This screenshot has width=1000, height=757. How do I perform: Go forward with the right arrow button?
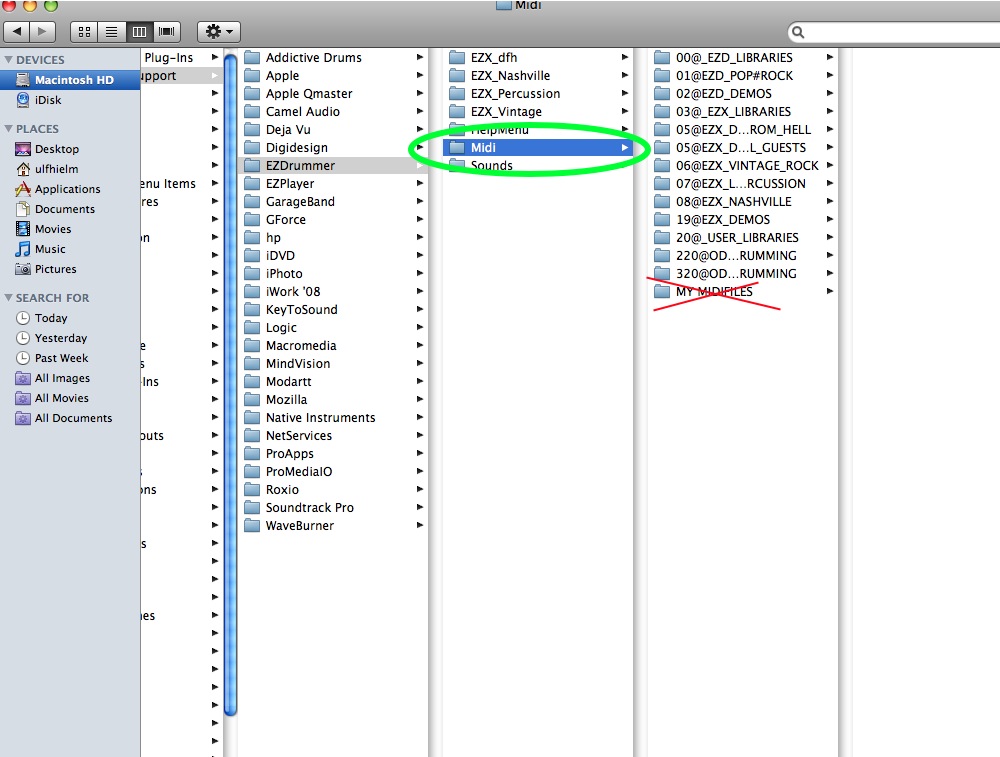[42, 31]
